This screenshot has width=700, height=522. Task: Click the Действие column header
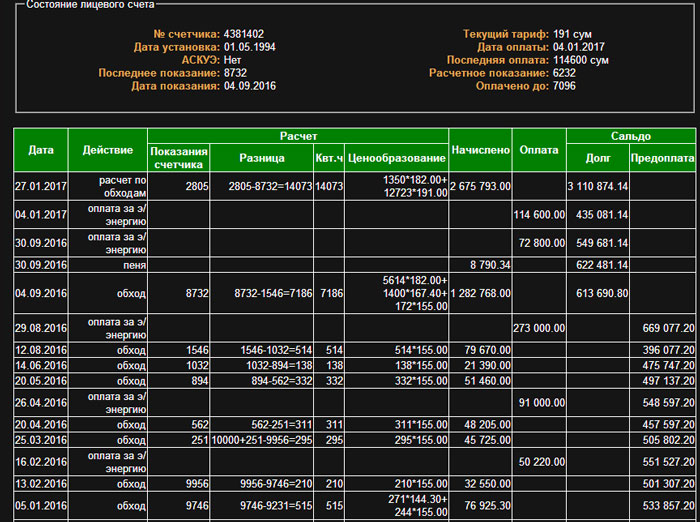point(107,150)
